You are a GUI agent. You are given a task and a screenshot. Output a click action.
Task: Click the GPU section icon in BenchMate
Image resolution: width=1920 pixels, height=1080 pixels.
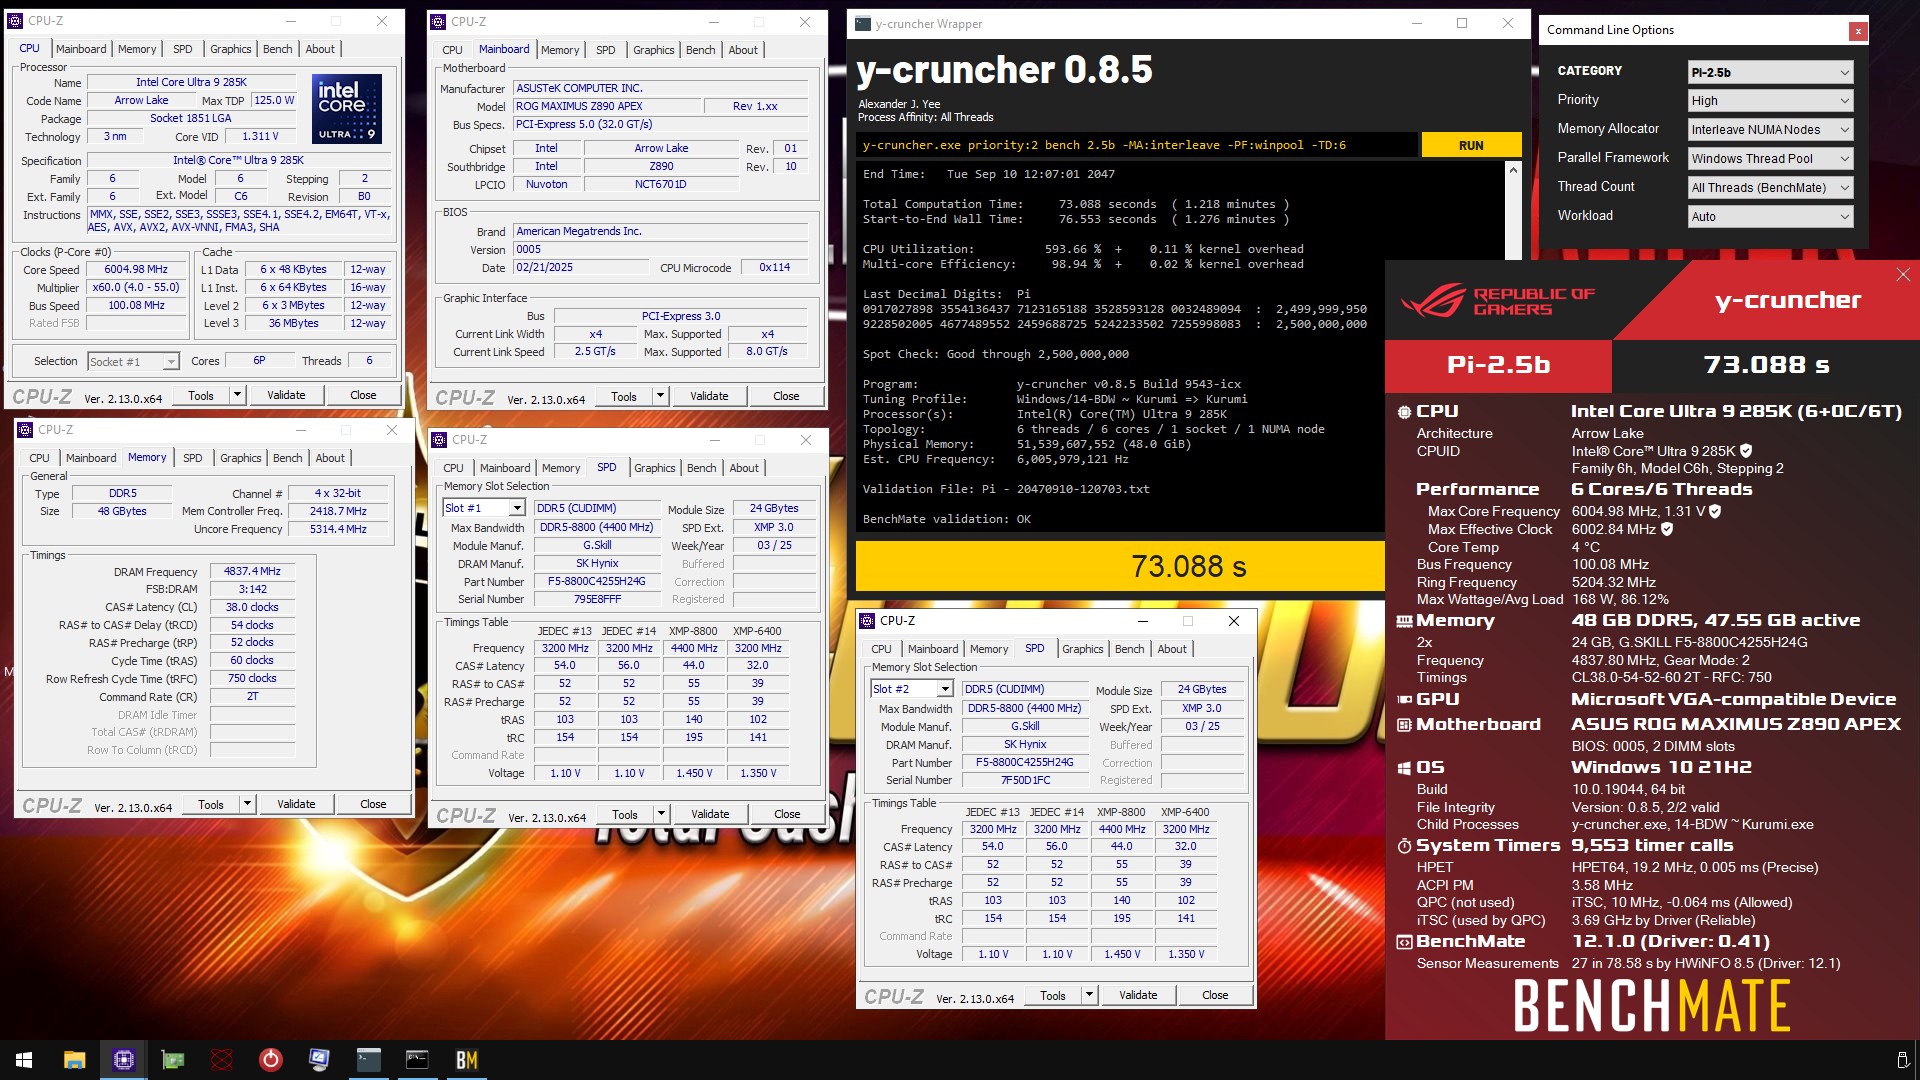[x=1404, y=700]
